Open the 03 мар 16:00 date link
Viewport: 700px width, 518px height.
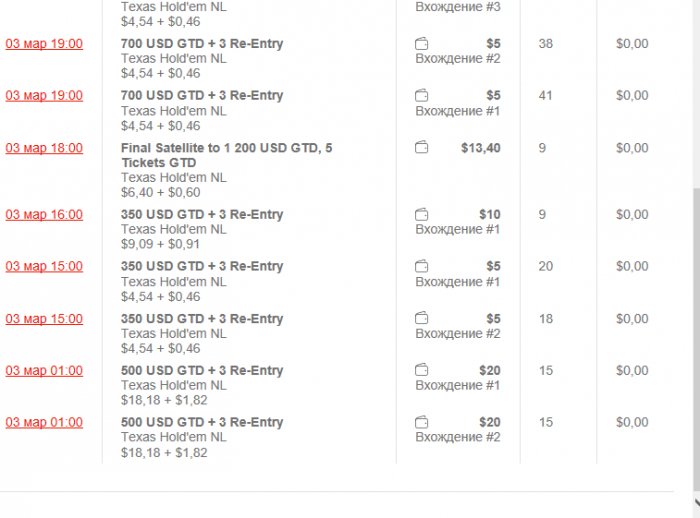coord(44,214)
